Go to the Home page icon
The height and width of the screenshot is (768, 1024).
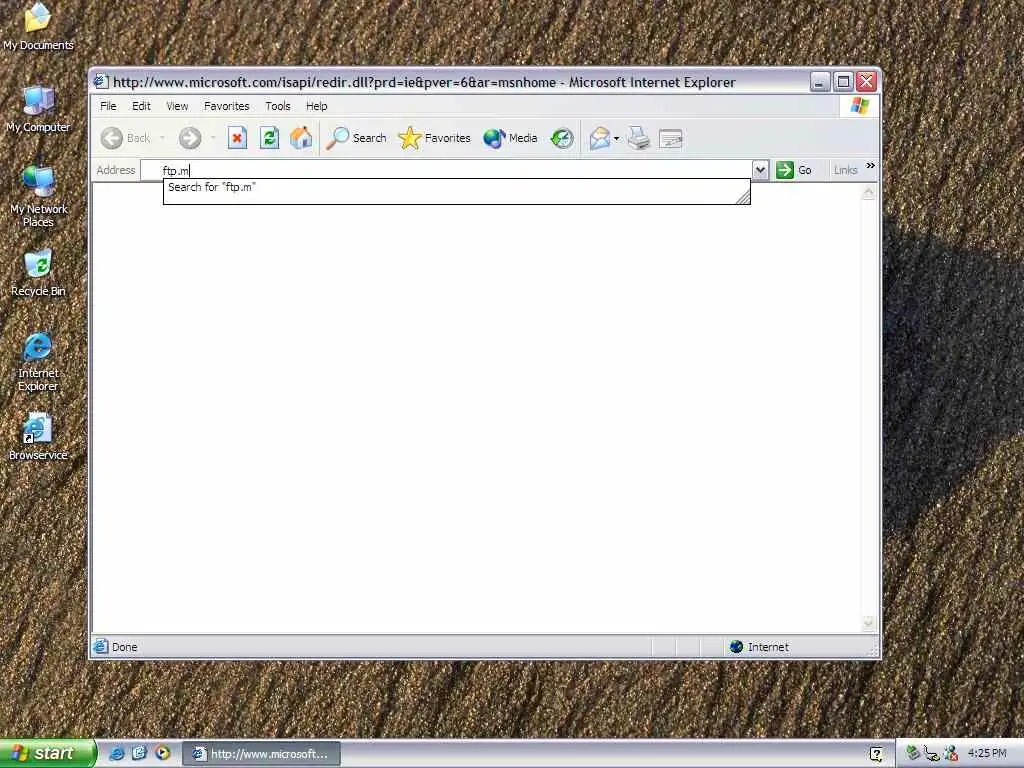click(301, 138)
